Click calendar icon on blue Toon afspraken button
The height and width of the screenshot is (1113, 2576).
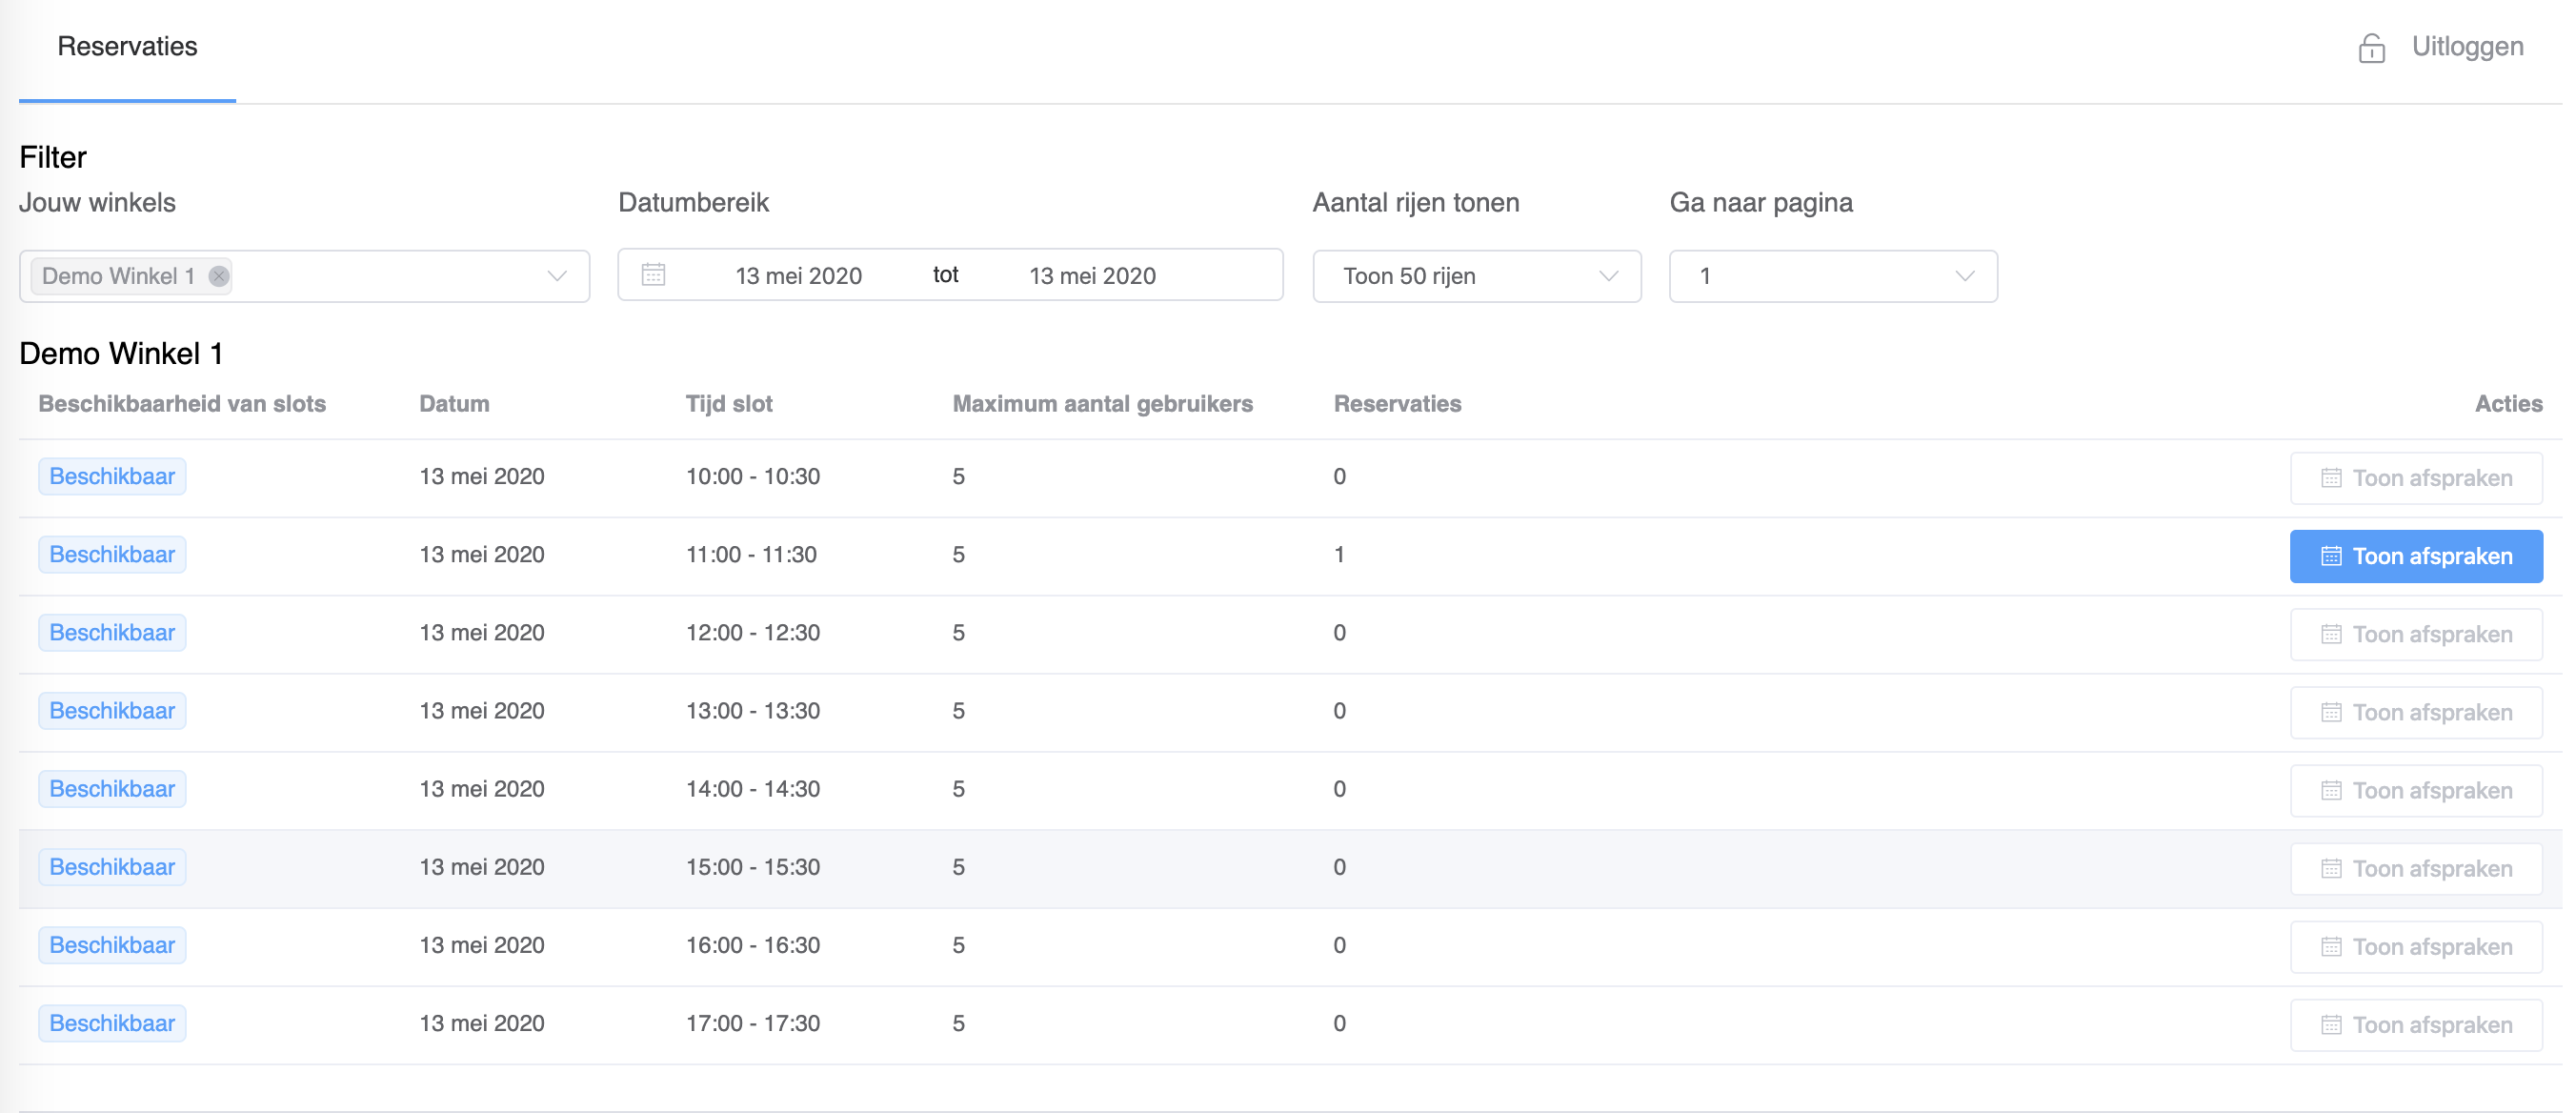click(x=2331, y=556)
